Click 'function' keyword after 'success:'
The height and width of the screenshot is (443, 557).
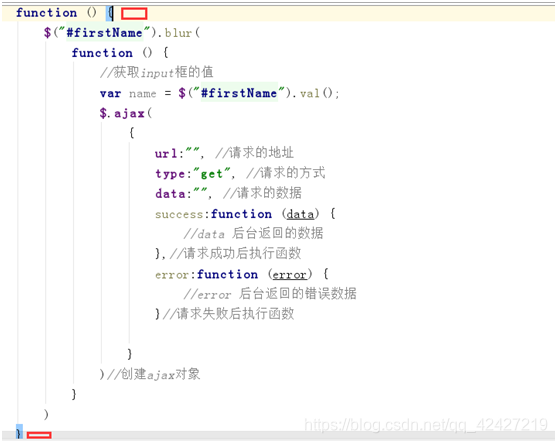[x=241, y=214]
